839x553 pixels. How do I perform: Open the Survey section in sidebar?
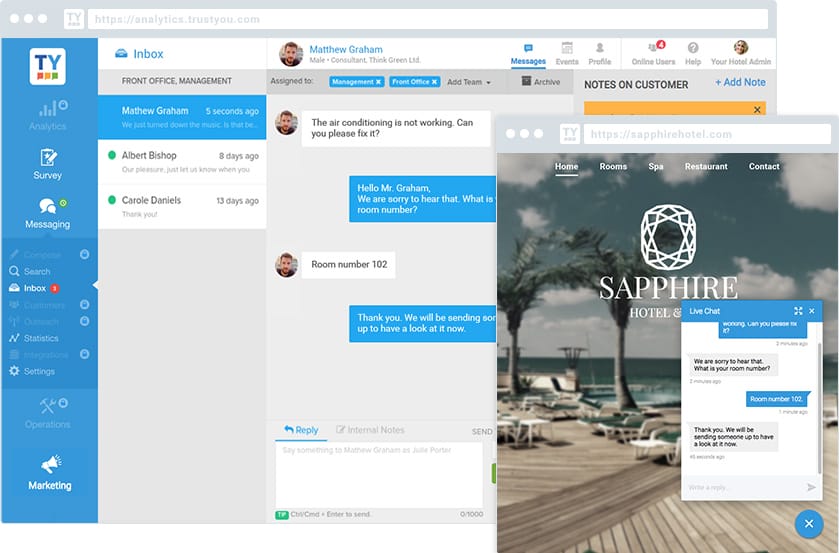(48, 163)
